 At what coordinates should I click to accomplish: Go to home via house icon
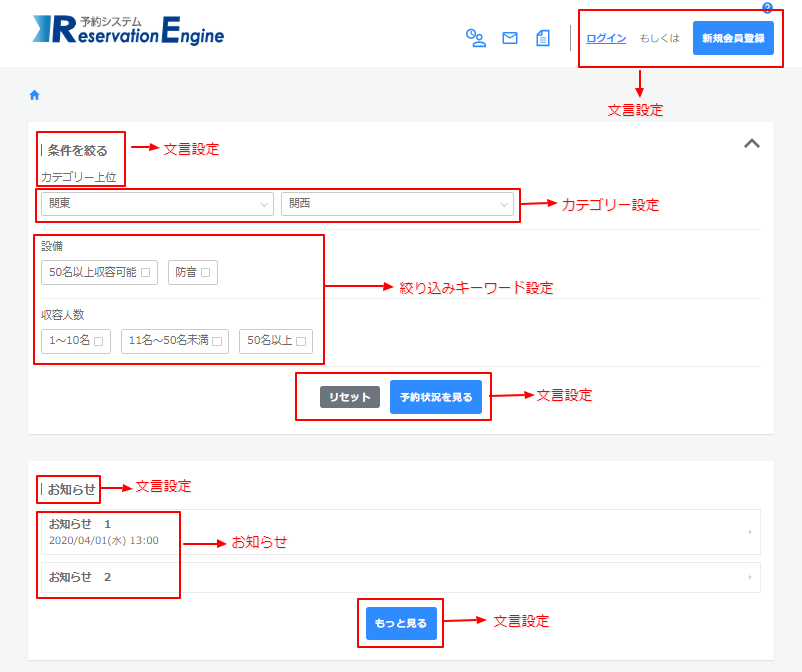[x=35, y=95]
